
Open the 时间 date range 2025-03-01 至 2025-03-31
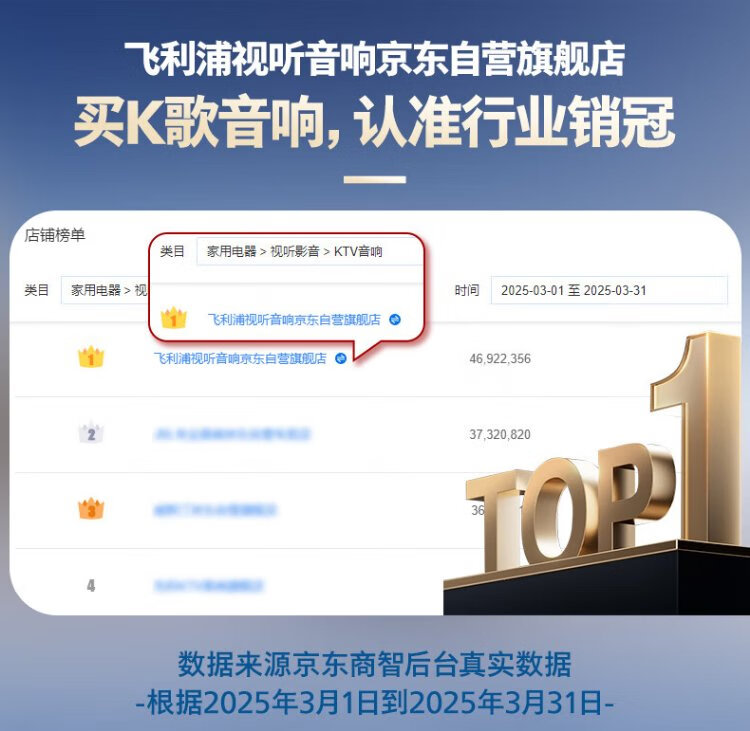[609, 290]
